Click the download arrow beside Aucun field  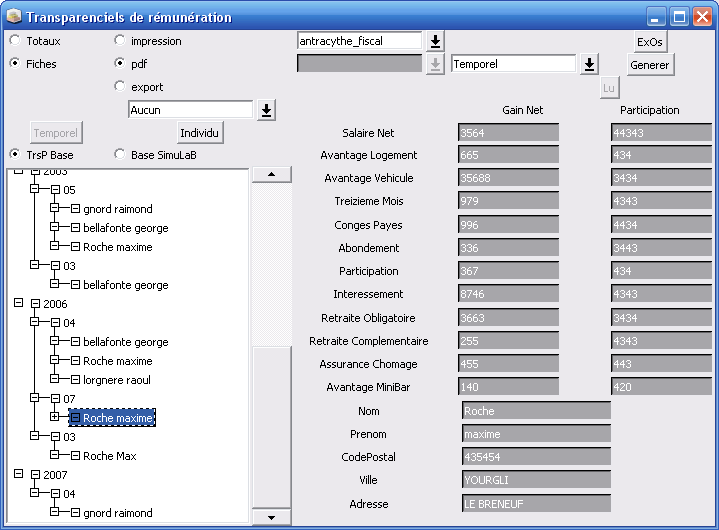[266, 110]
